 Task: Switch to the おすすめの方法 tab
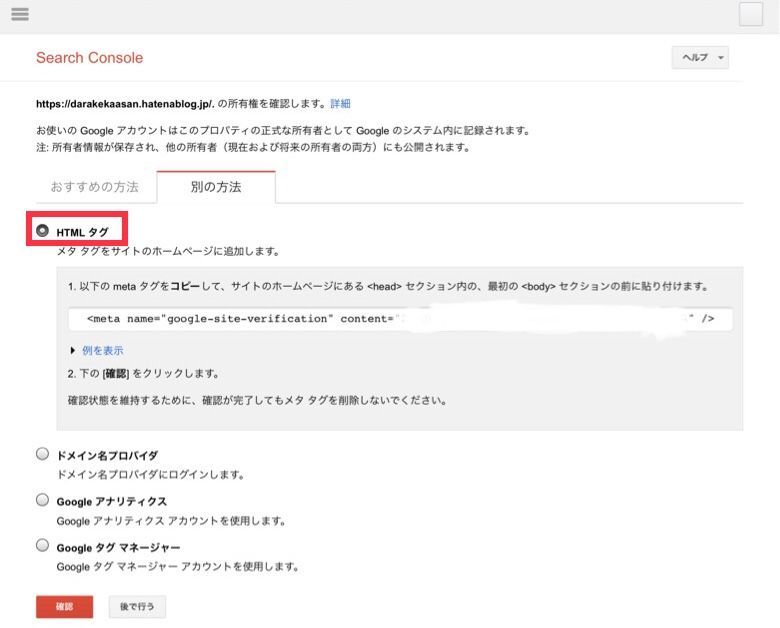click(95, 187)
